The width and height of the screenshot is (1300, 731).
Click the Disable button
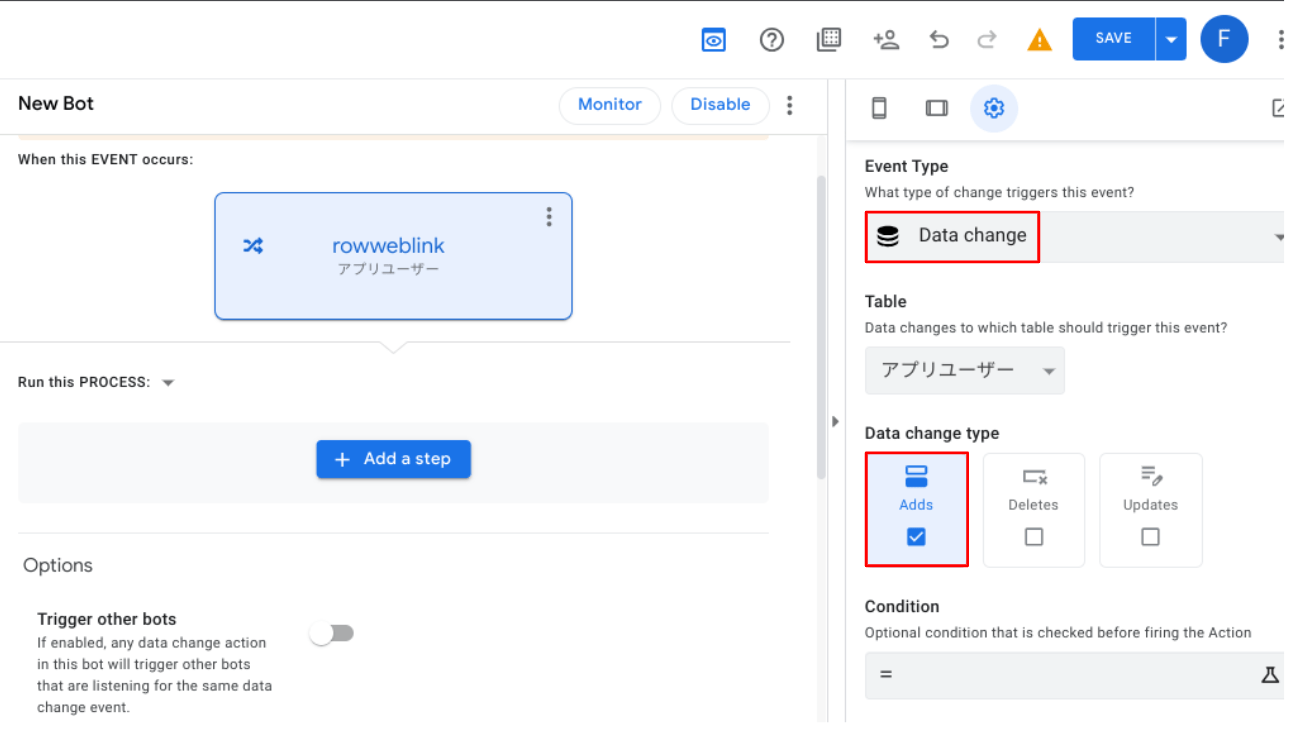point(720,105)
